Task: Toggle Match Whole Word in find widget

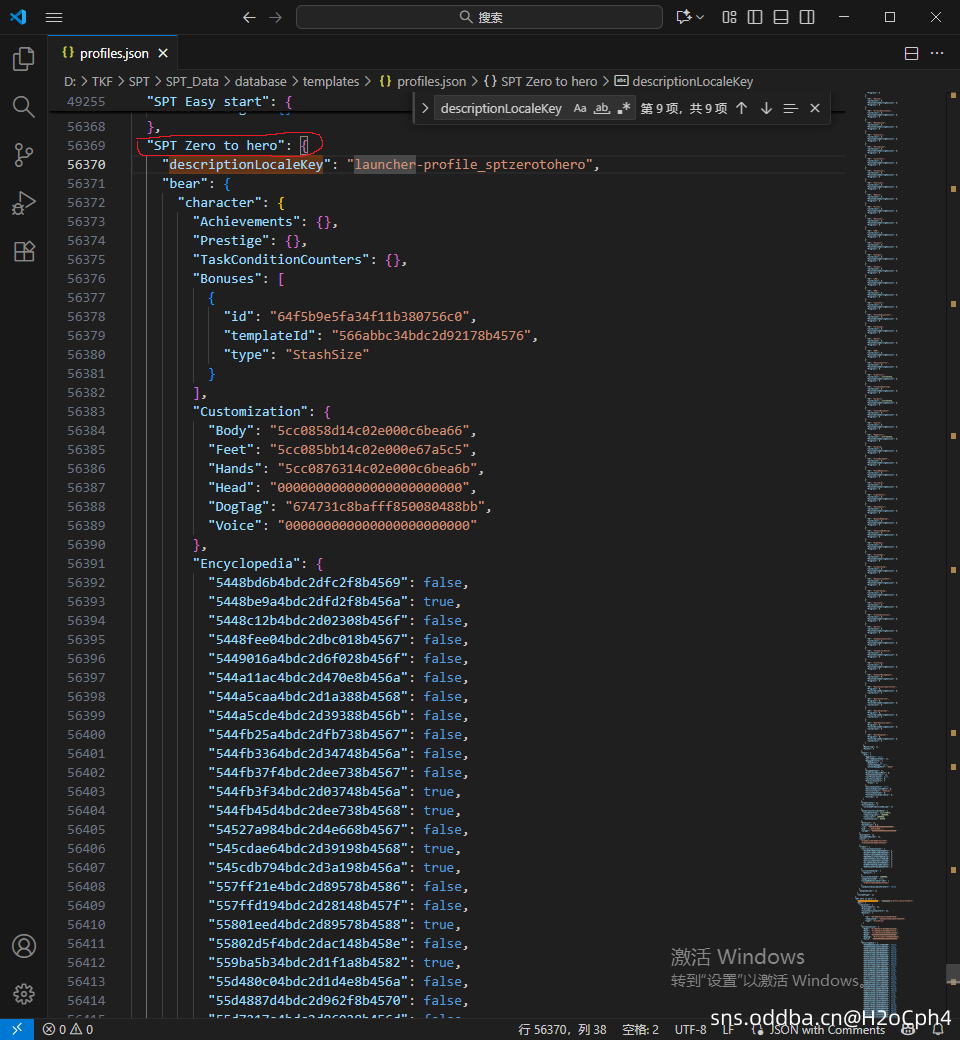Action: (602, 109)
